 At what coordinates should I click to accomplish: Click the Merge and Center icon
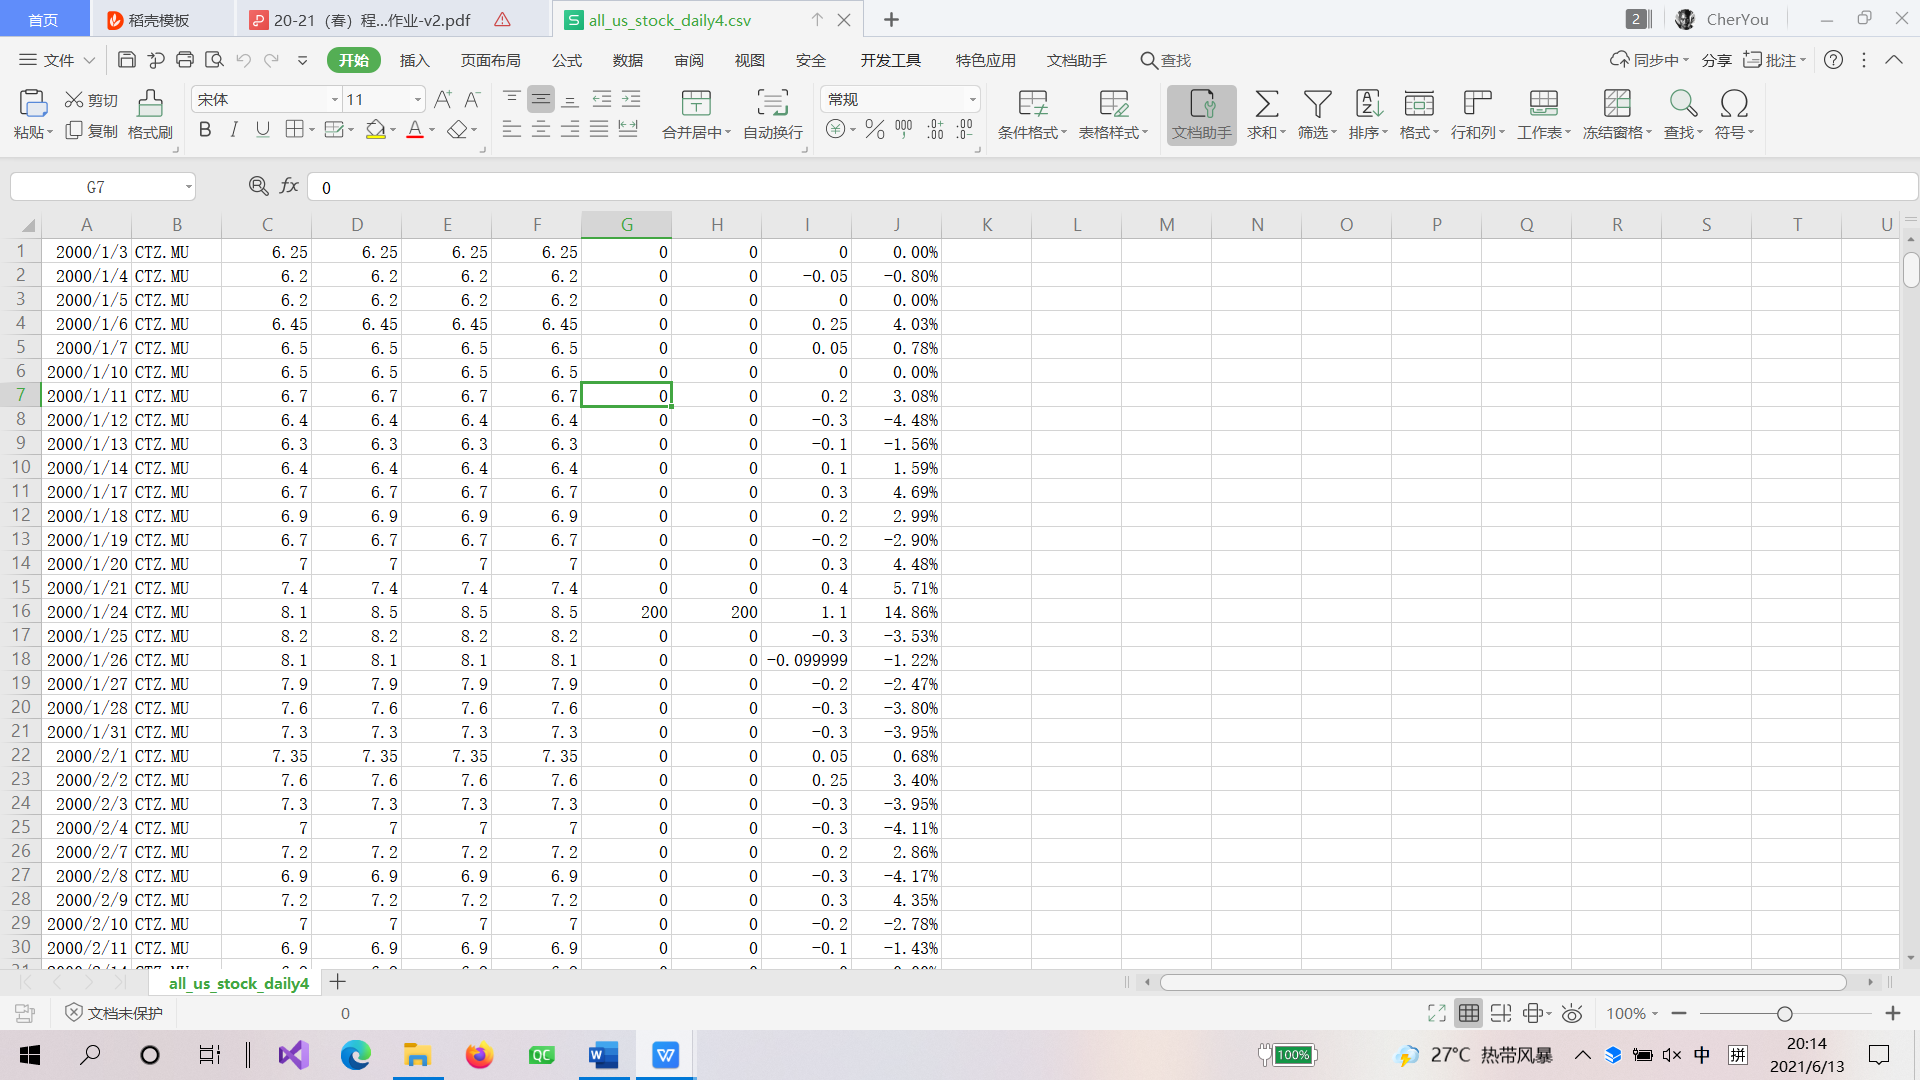pos(696,104)
